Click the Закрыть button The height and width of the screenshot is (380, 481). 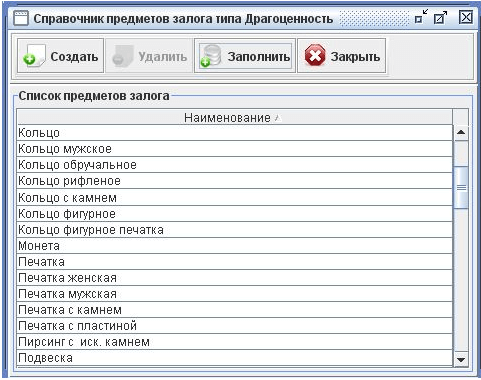[342, 56]
